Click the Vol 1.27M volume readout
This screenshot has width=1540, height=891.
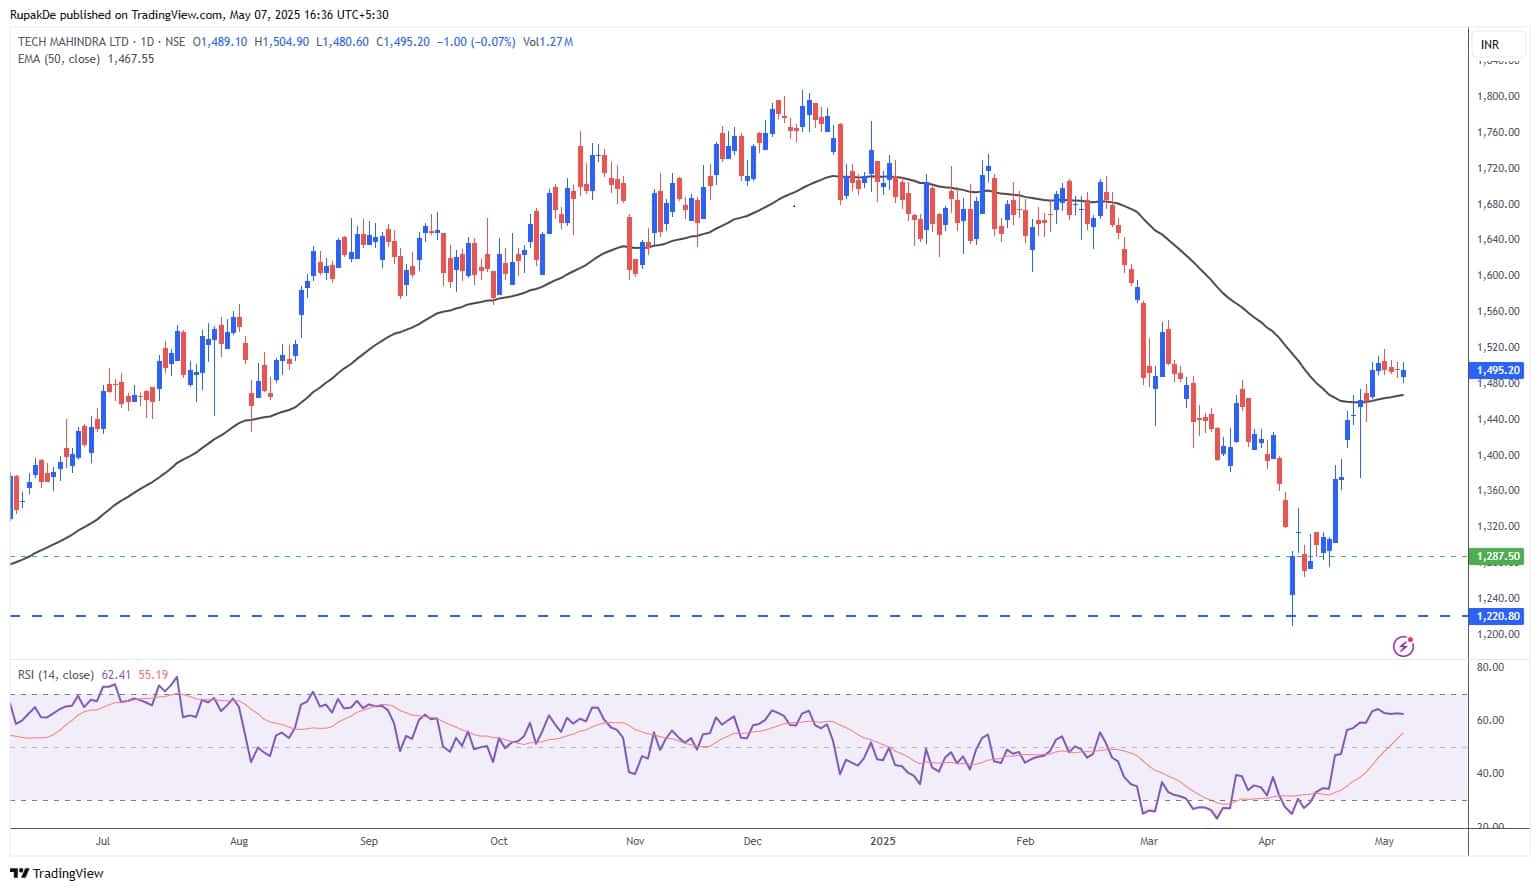coord(548,42)
